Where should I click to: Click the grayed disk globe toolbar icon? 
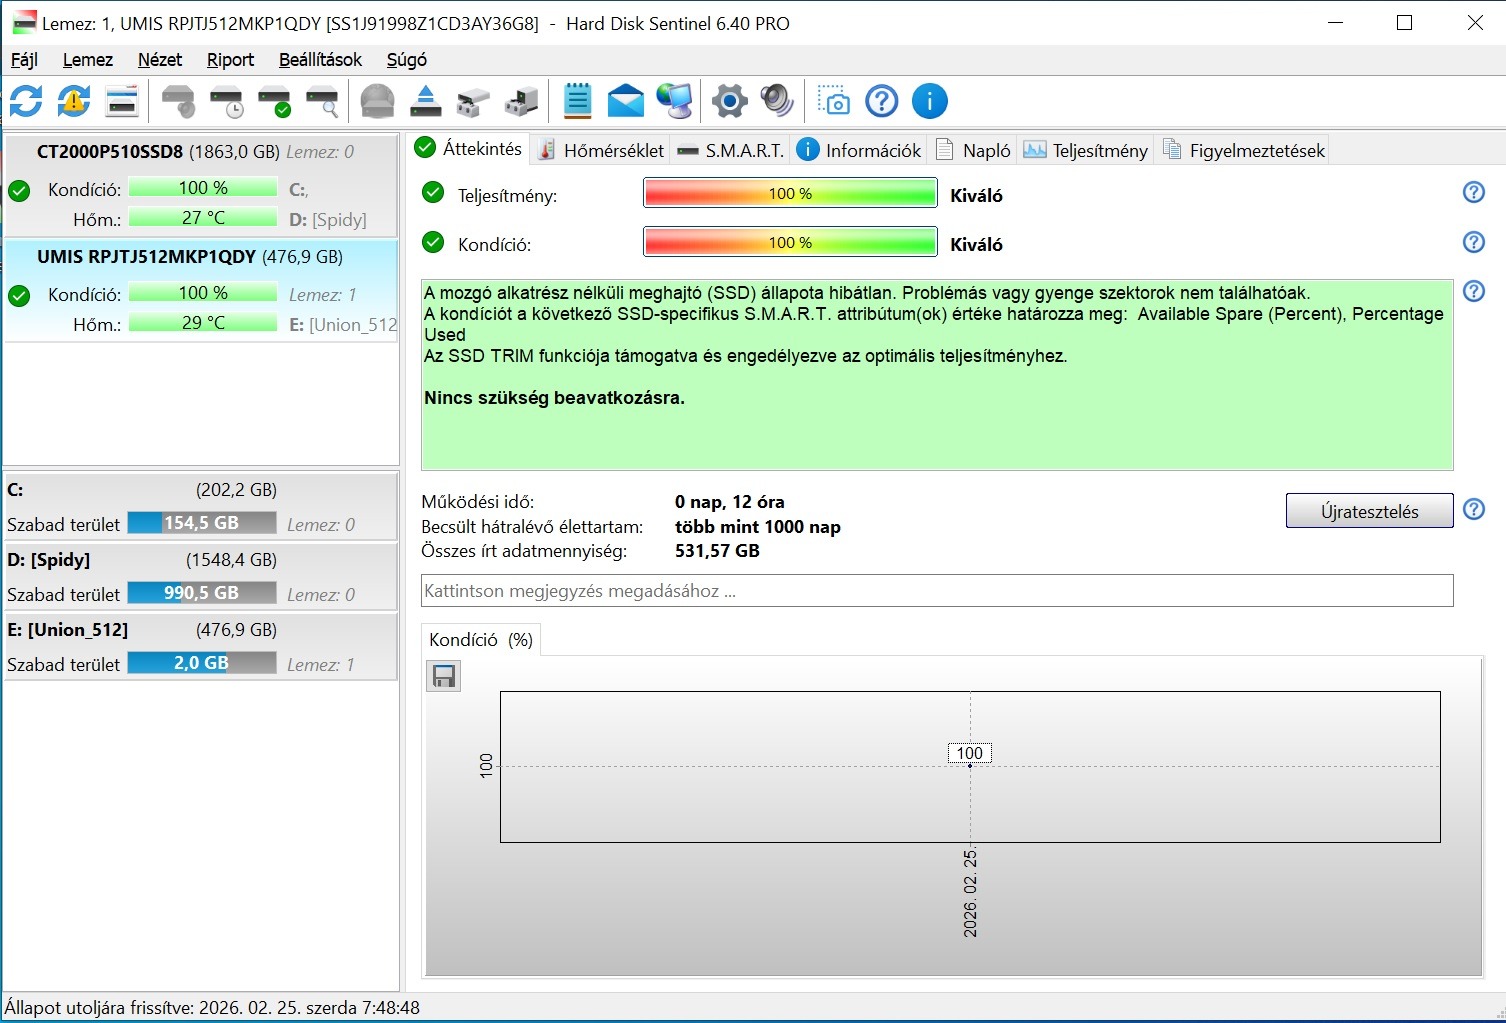tap(377, 101)
